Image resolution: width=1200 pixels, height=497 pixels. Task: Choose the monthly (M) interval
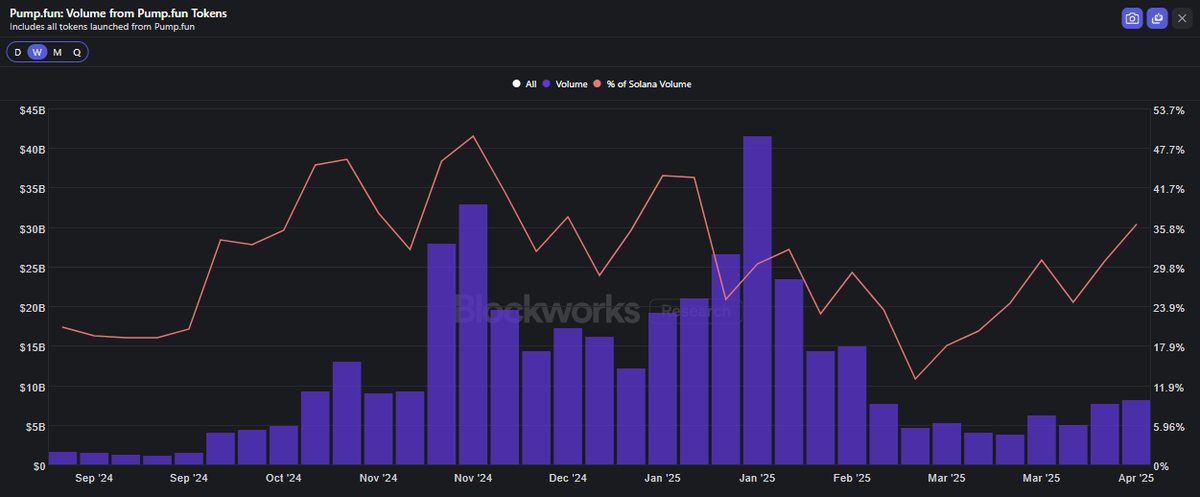[57, 52]
